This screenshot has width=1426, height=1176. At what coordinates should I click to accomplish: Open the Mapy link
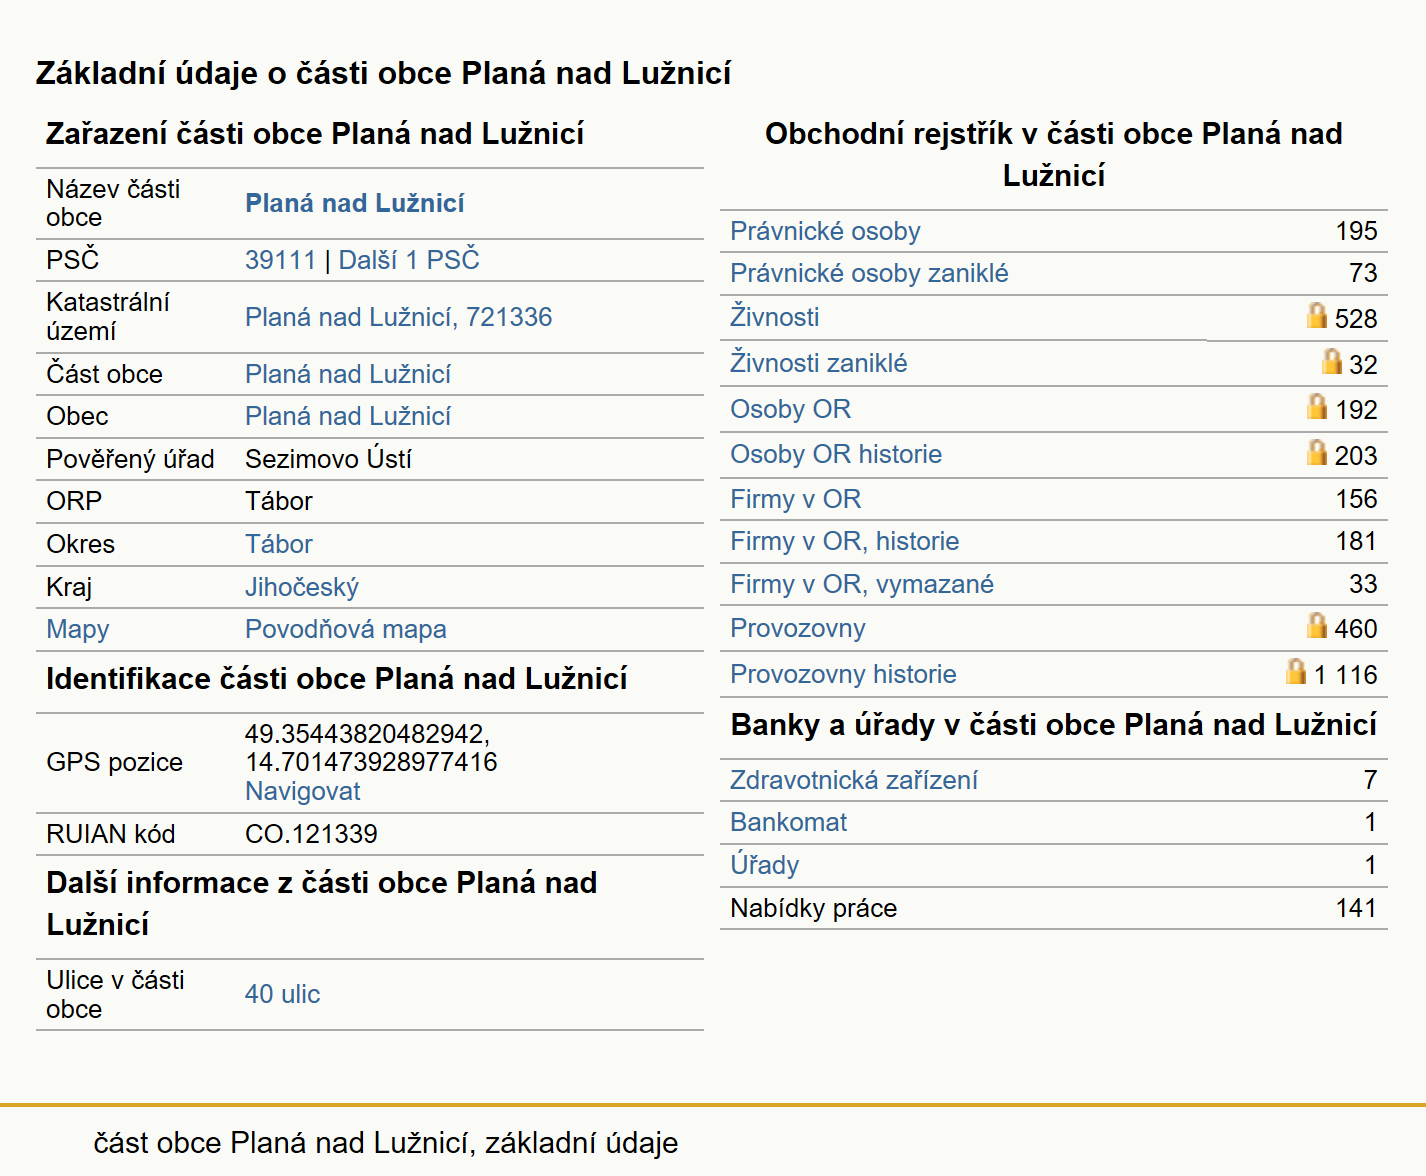[78, 629]
